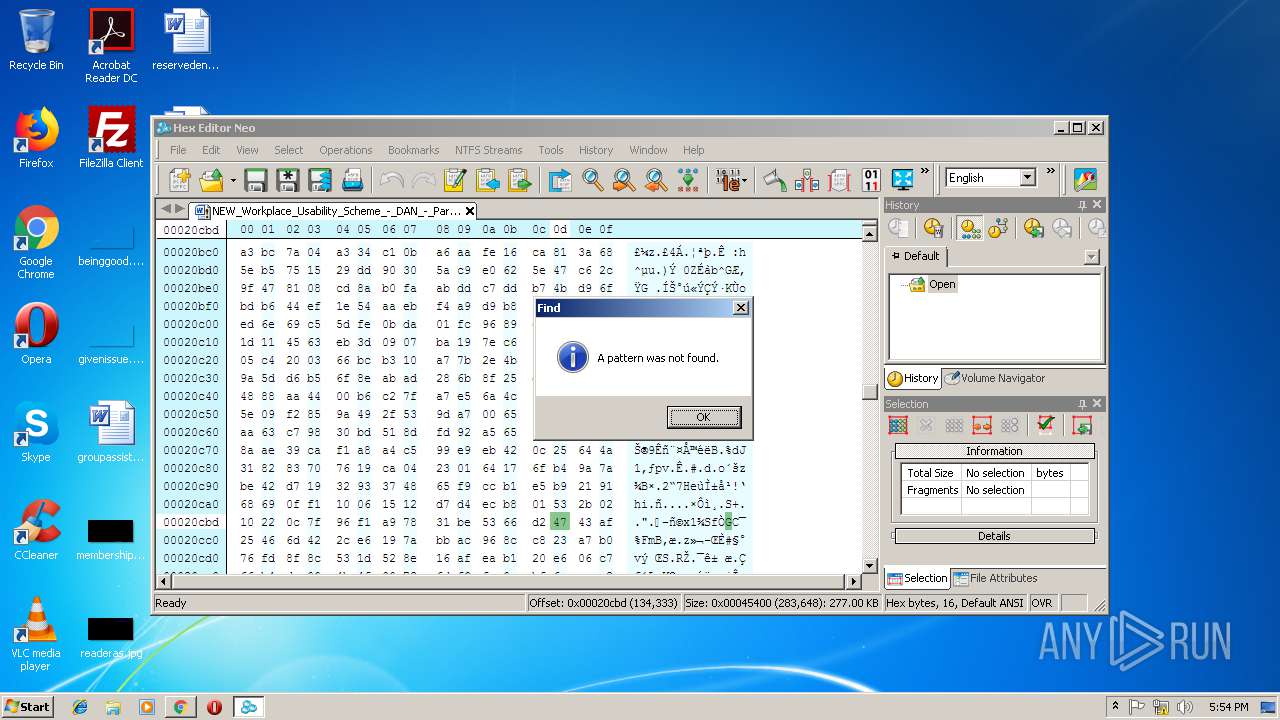The image size is (1280, 720).
Task: Click the Save floppy disk icon
Action: tap(256, 180)
